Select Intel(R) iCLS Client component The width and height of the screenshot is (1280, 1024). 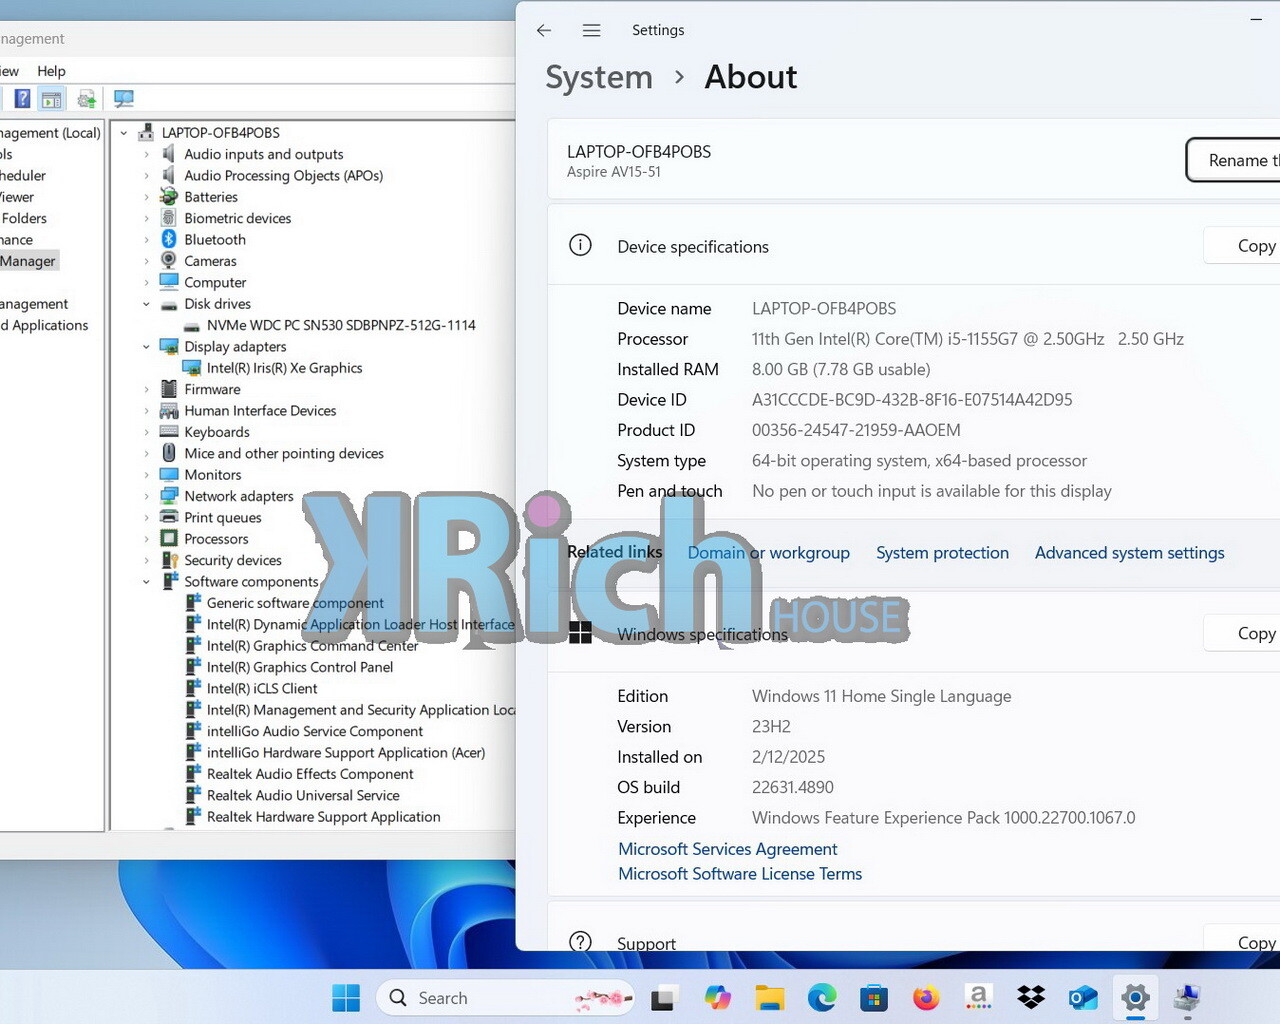point(262,689)
